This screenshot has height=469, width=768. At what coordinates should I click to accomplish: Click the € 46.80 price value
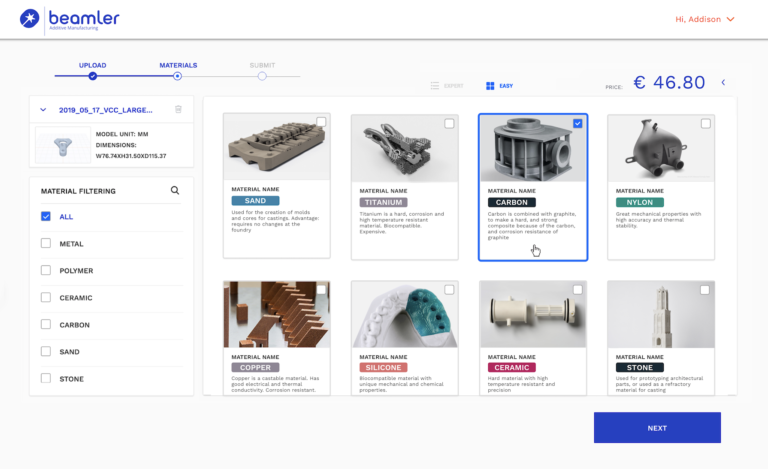click(669, 82)
